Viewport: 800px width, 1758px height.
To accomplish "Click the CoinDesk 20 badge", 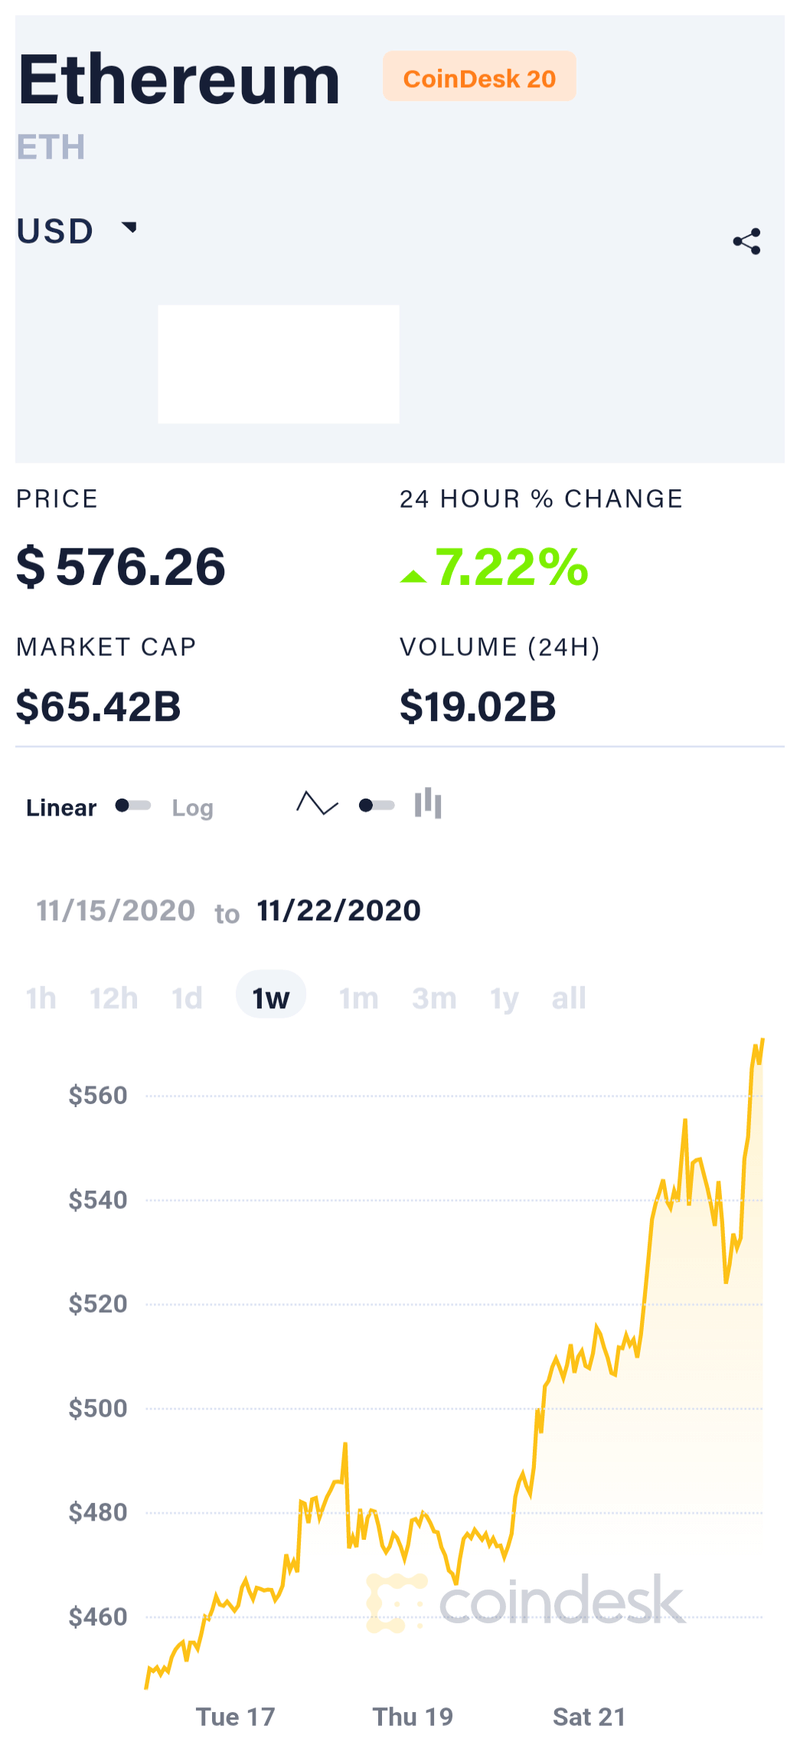I will pos(479,77).
